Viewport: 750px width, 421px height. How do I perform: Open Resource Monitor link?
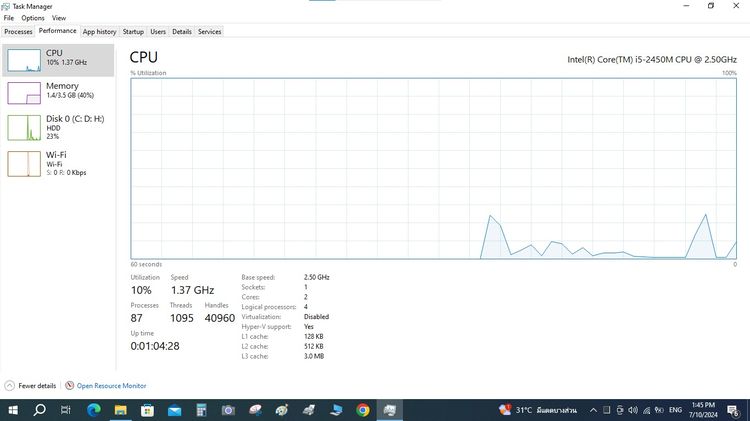pyautogui.click(x=111, y=386)
